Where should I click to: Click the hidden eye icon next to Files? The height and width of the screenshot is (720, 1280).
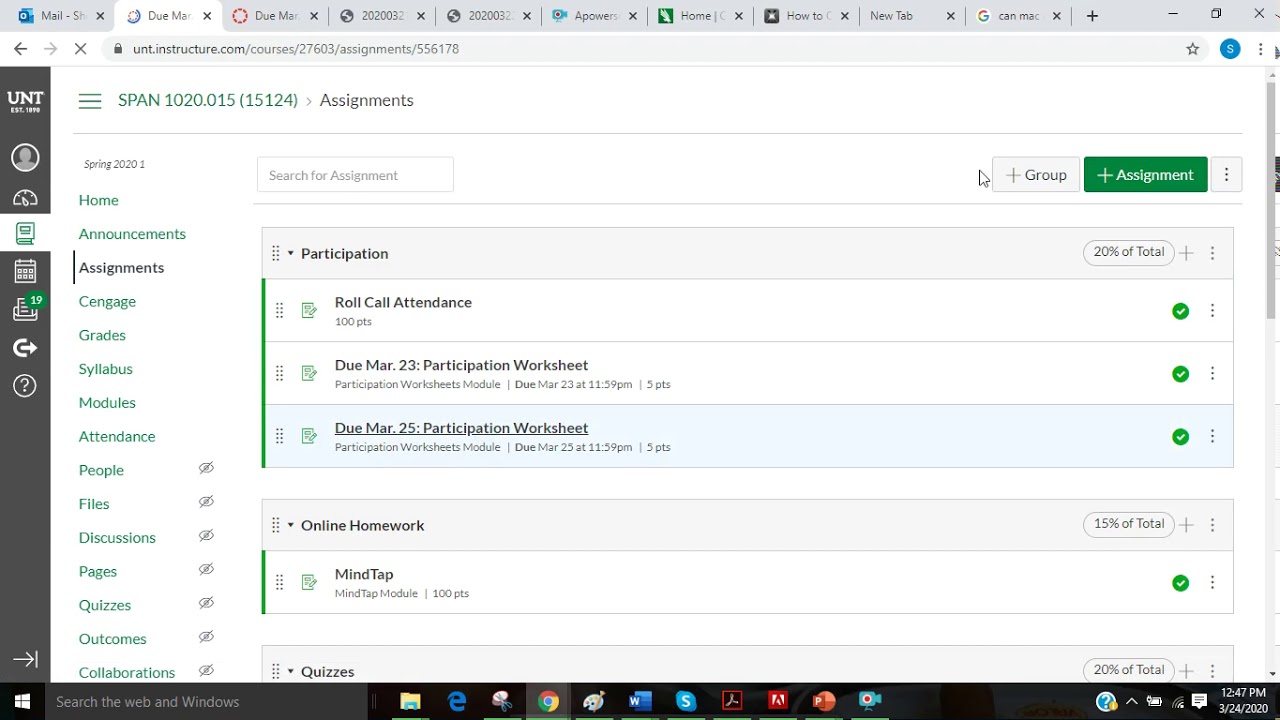pyautogui.click(x=206, y=502)
